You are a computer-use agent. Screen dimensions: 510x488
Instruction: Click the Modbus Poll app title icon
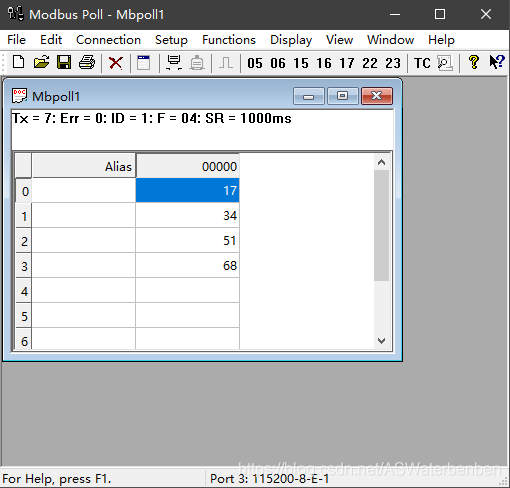coord(16,14)
